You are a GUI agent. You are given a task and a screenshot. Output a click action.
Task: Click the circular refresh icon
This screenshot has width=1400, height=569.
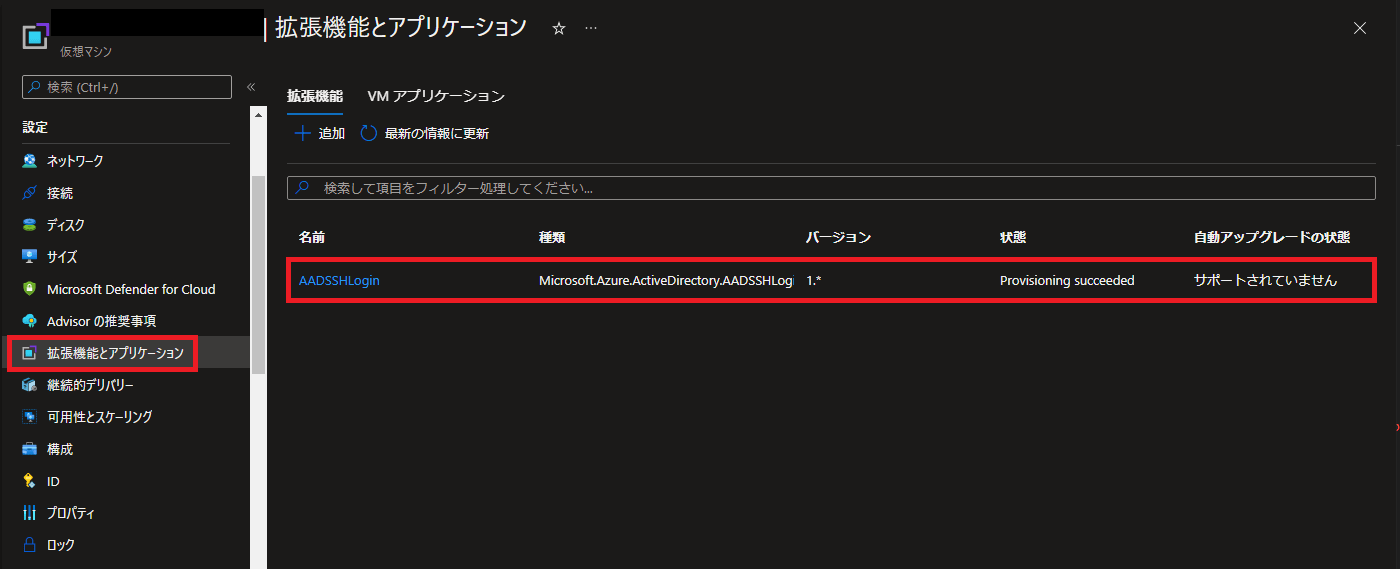pyautogui.click(x=368, y=133)
